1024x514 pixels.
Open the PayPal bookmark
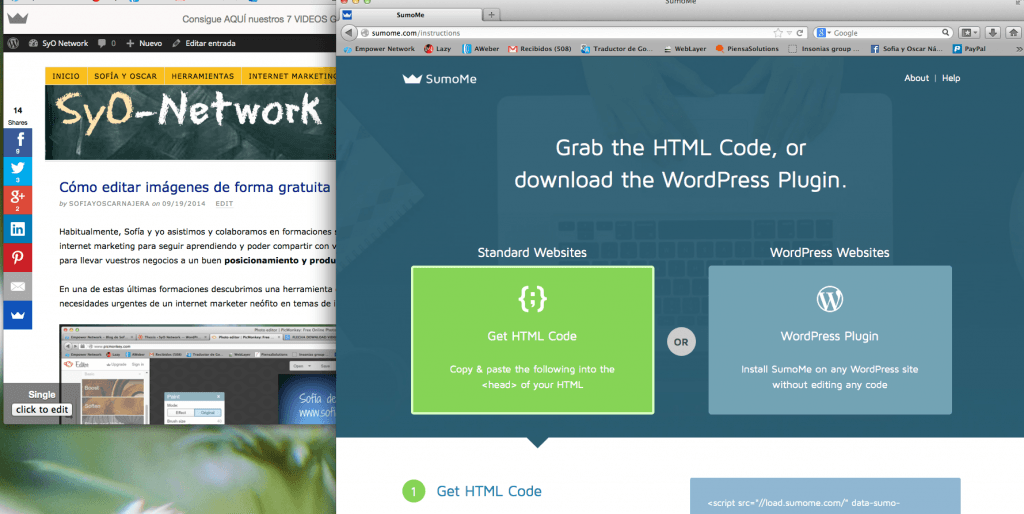(x=969, y=48)
